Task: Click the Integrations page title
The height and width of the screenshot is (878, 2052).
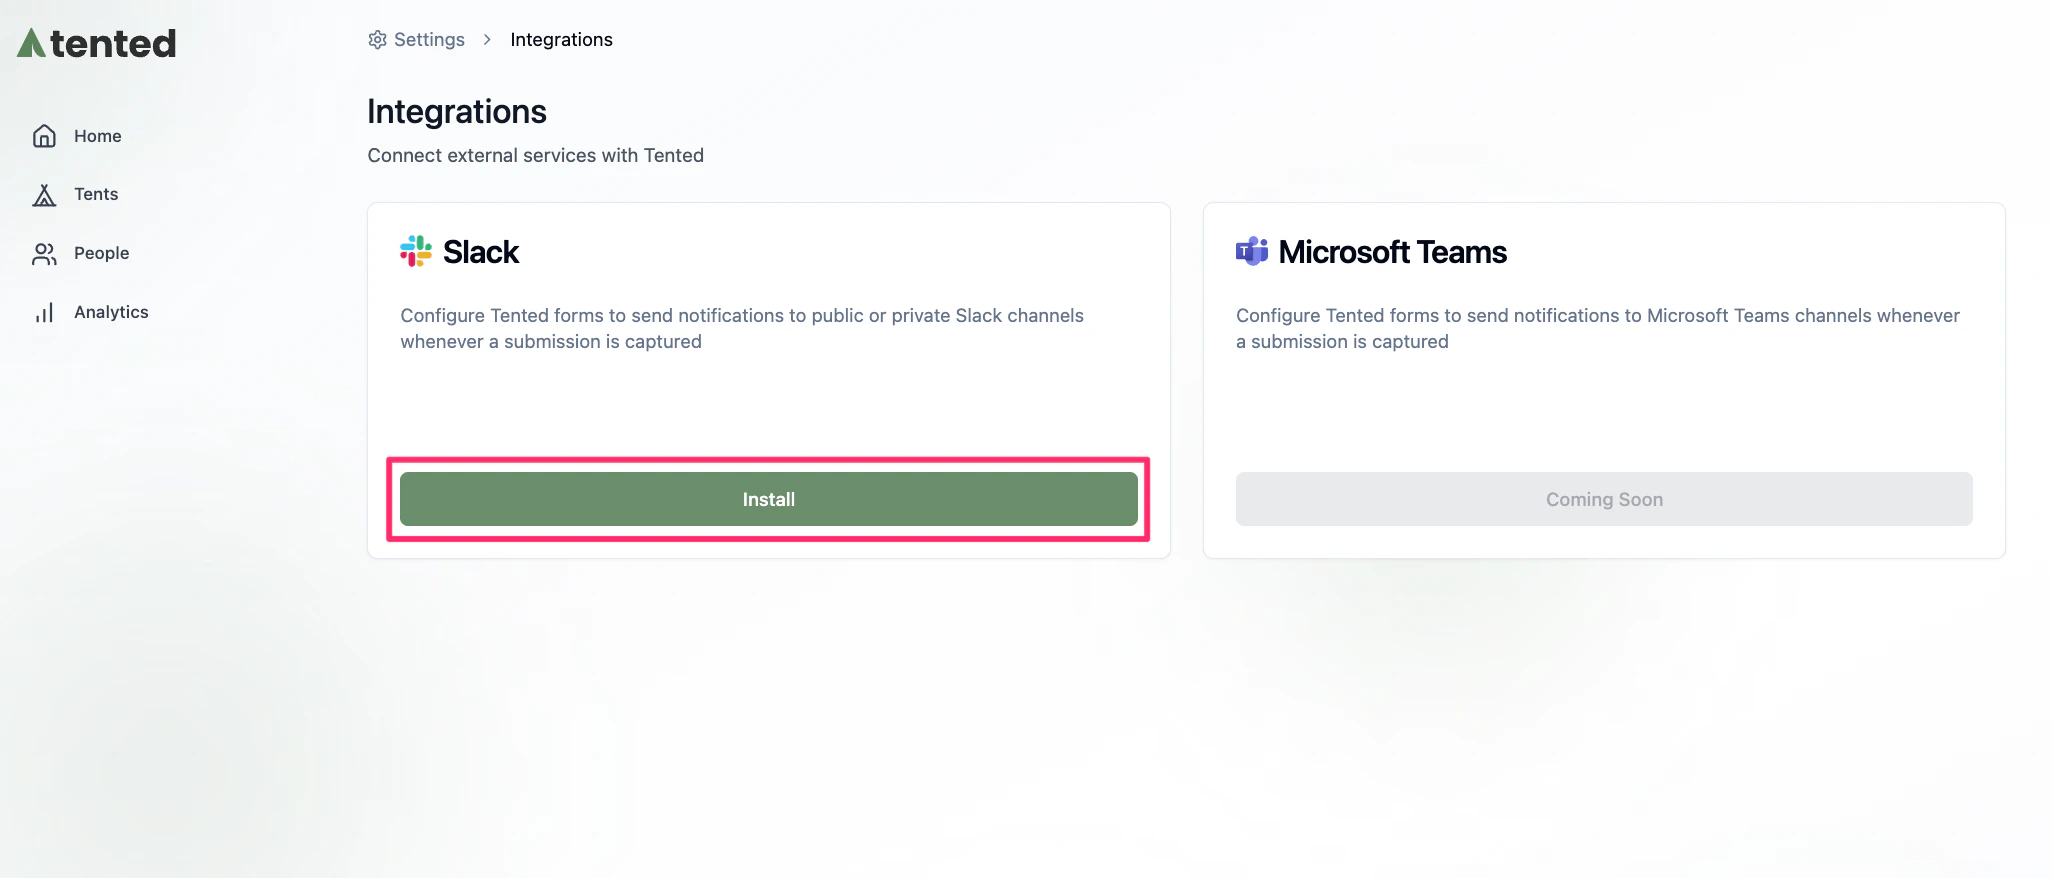Action: pyautogui.click(x=457, y=111)
